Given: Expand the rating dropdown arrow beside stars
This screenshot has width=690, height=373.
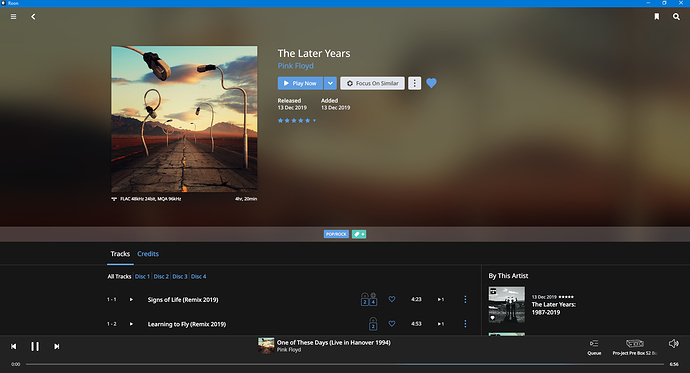Looking at the screenshot, I should pos(314,121).
